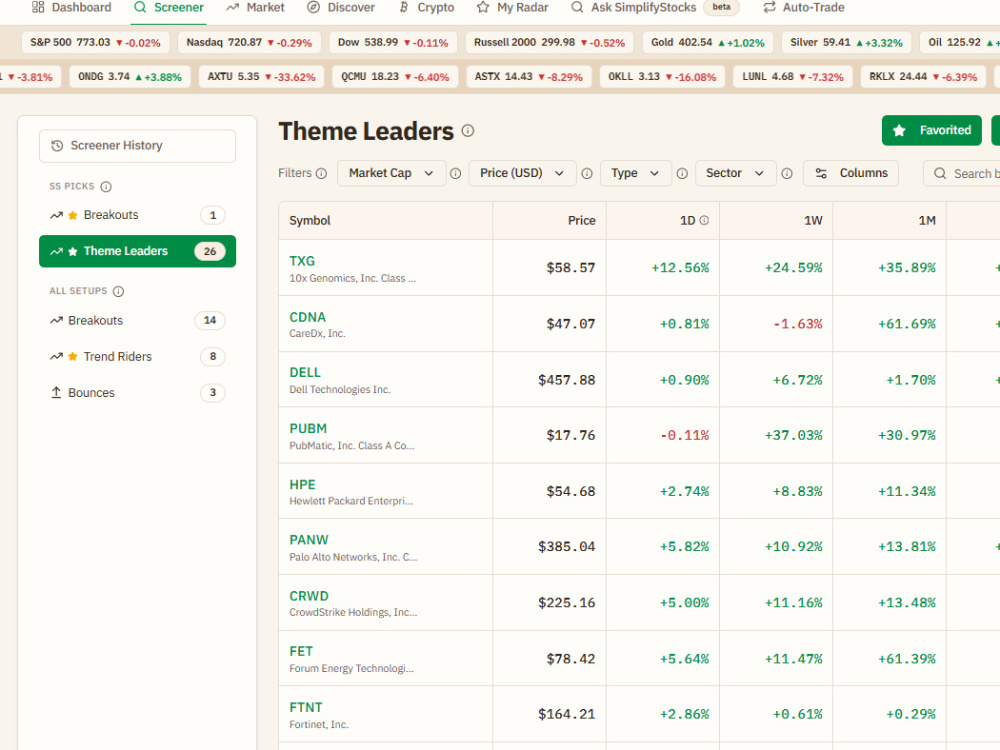Open the Auto-Trade tab
Image resolution: width=1000 pixels, height=750 pixels.
(x=804, y=8)
